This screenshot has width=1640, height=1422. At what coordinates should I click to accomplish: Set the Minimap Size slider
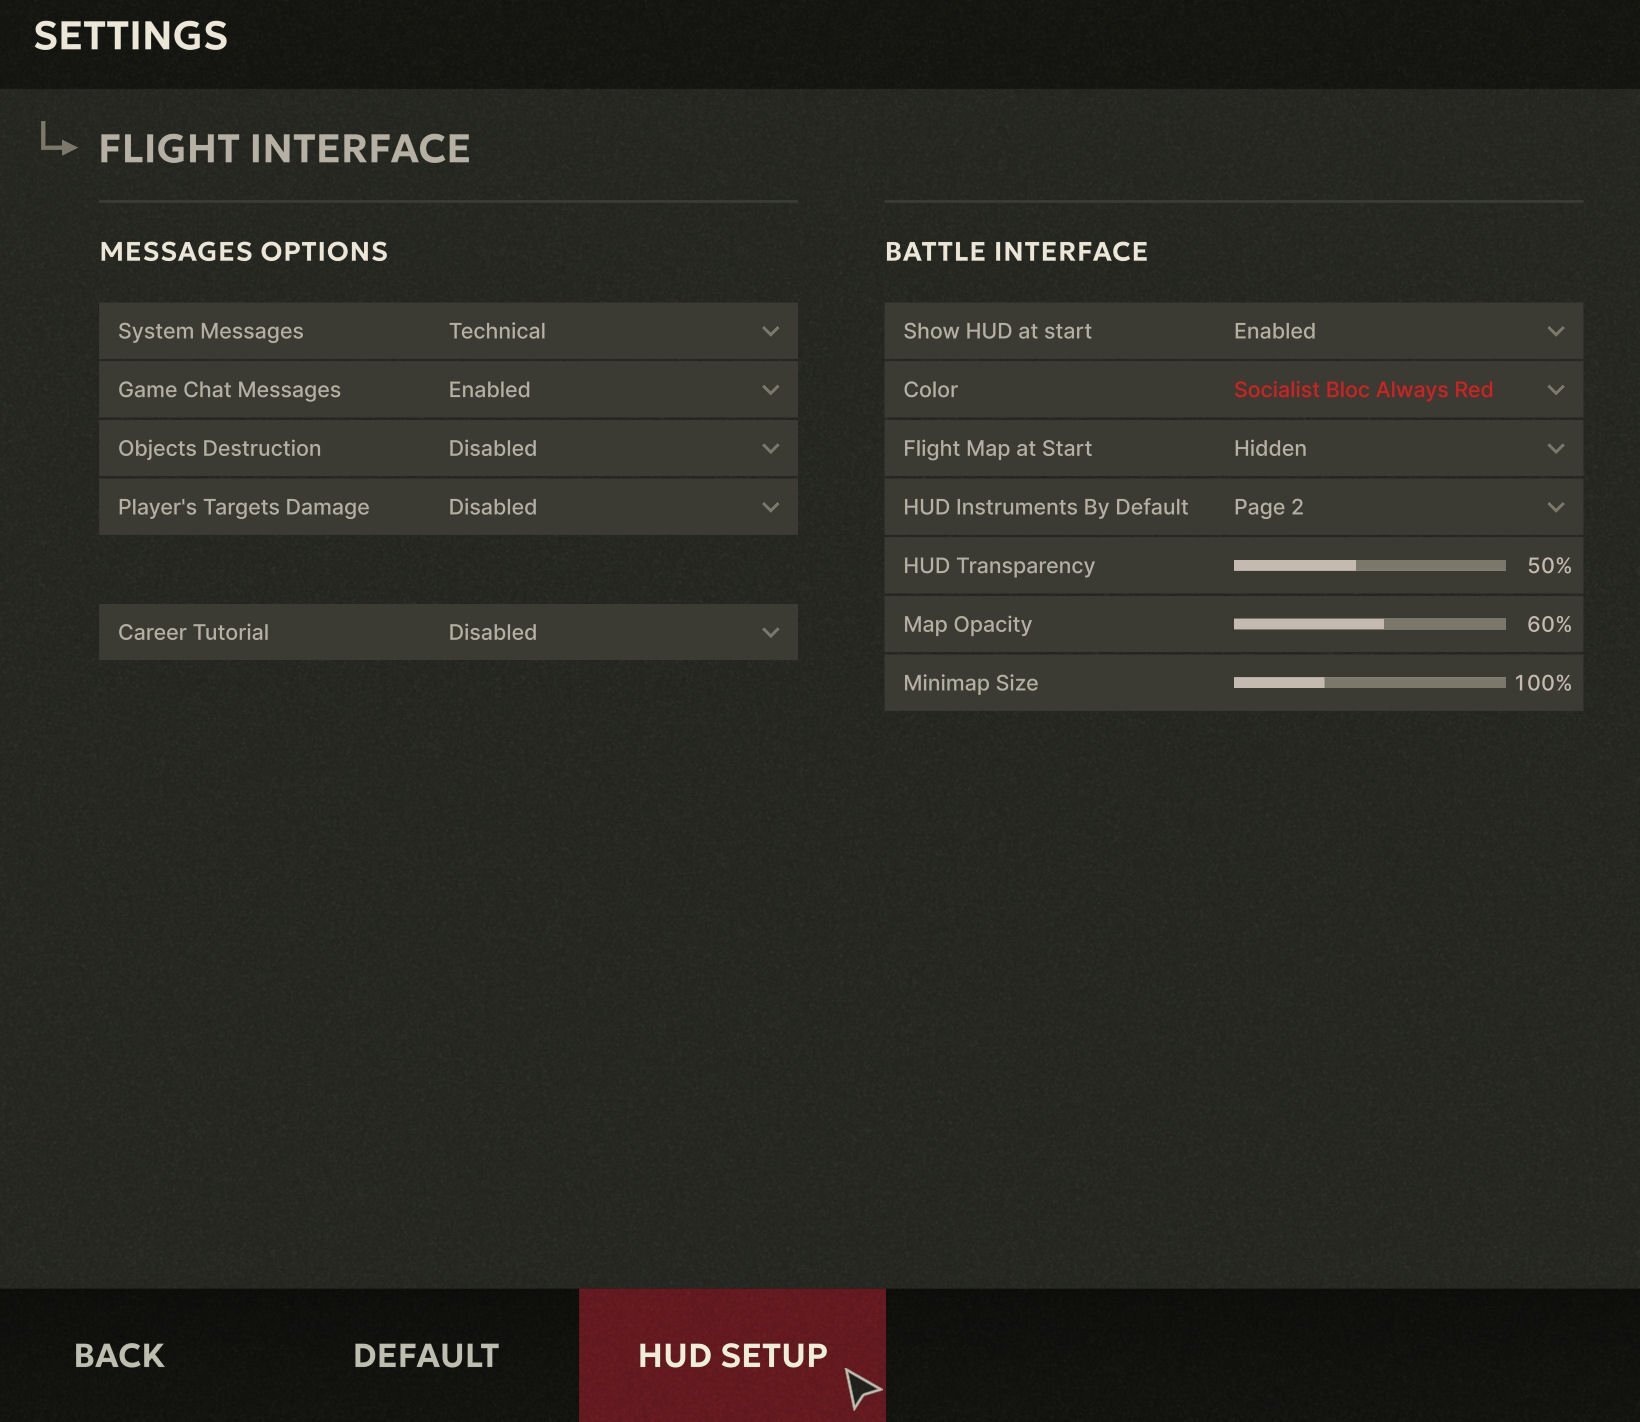[x=1370, y=683]
